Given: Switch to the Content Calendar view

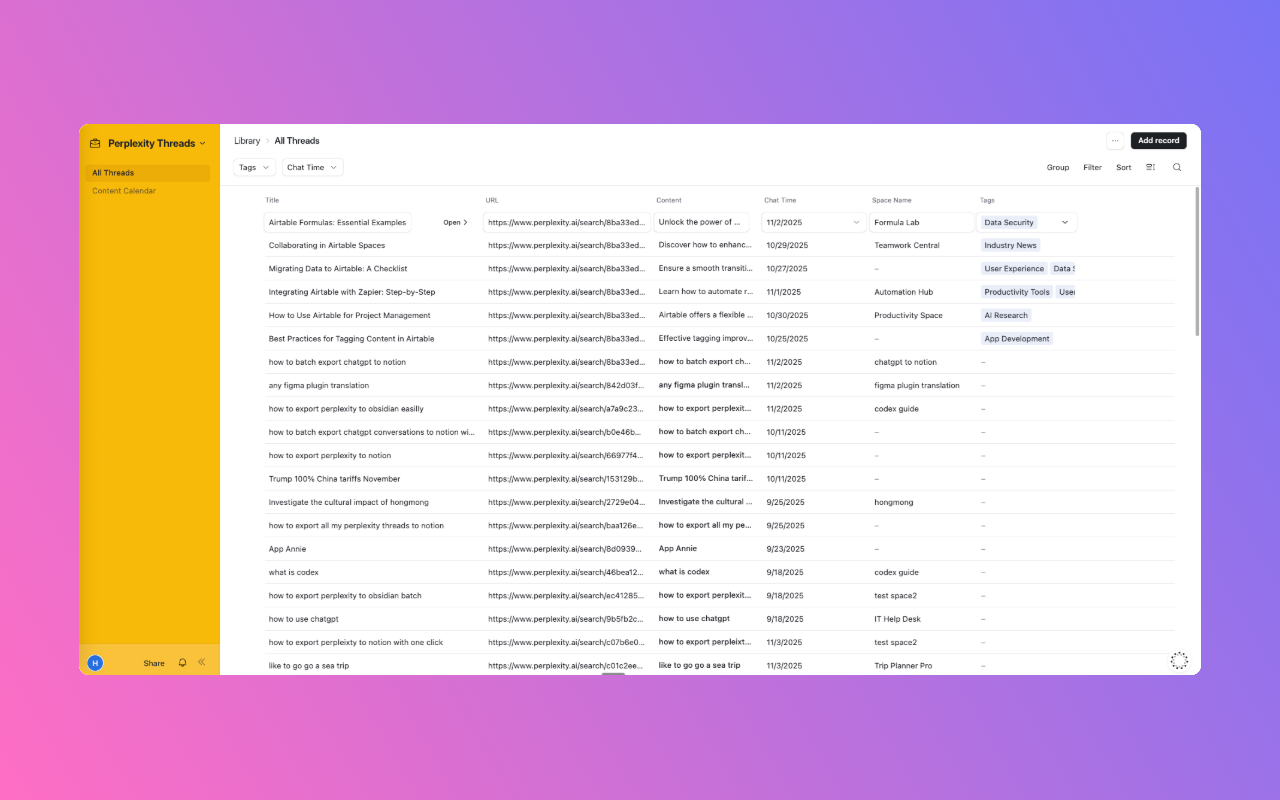Looking at the screenshot, I should coord(124,190).
